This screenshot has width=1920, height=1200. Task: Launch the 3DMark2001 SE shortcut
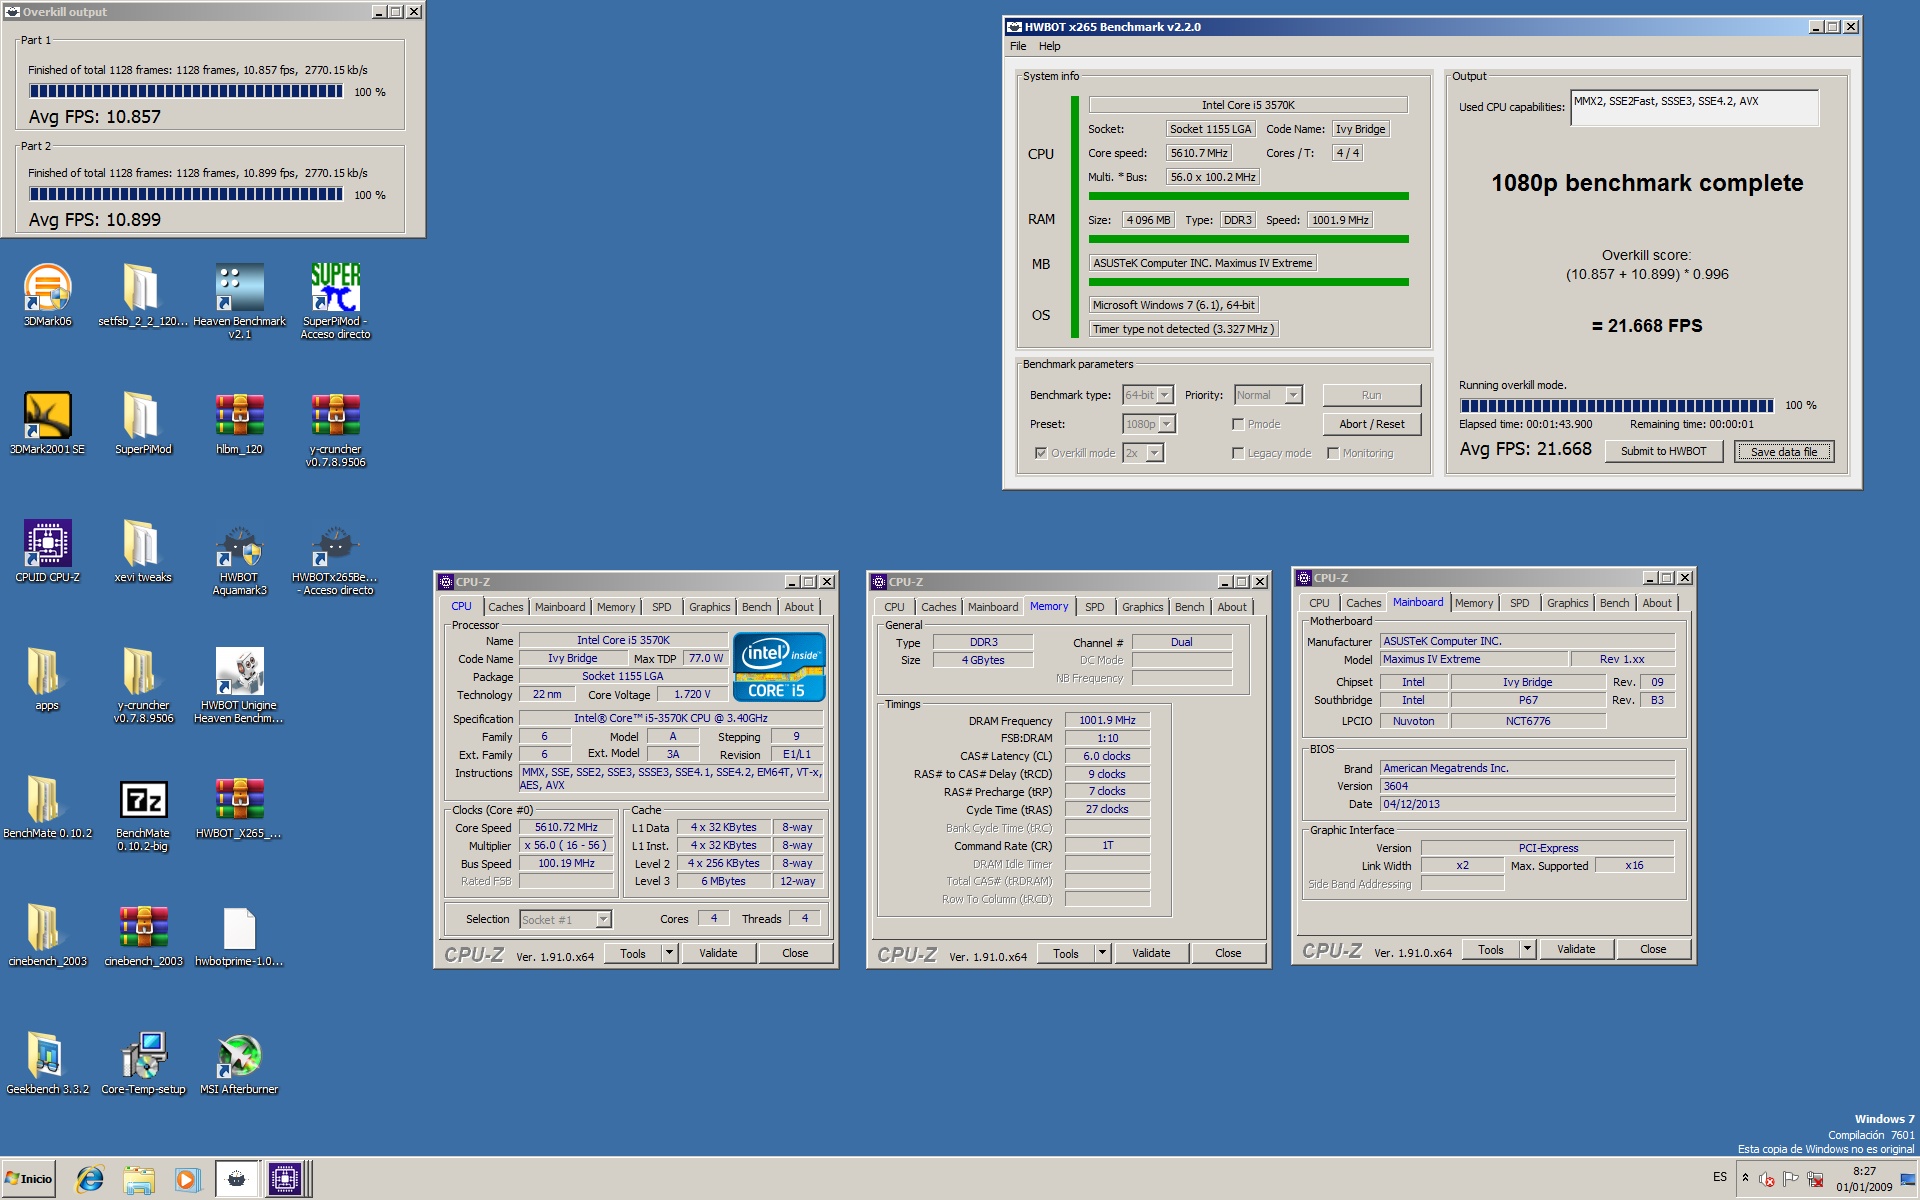[x=47, y=416]
